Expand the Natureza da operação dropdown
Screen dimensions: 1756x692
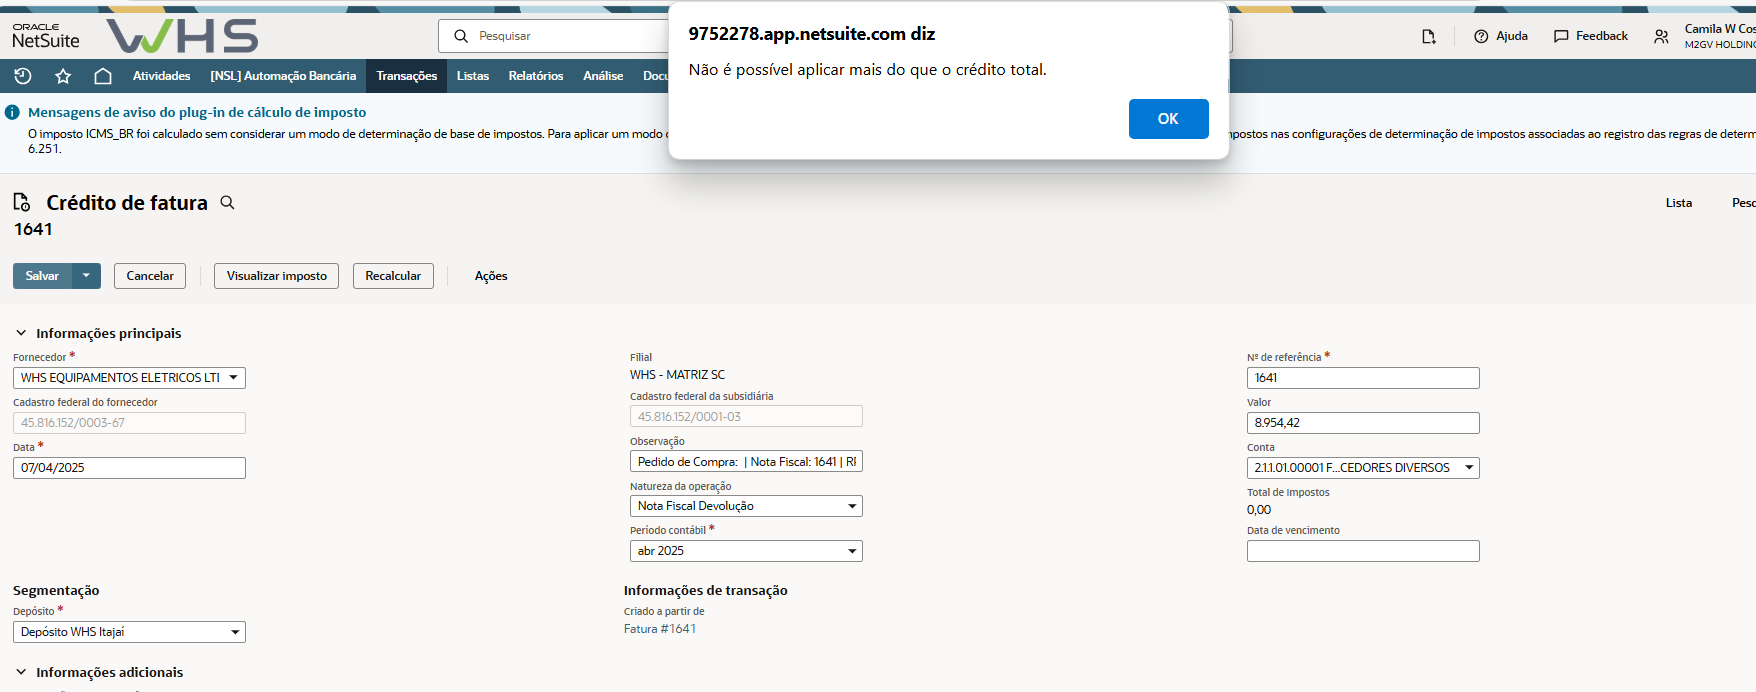click(852, 506)
